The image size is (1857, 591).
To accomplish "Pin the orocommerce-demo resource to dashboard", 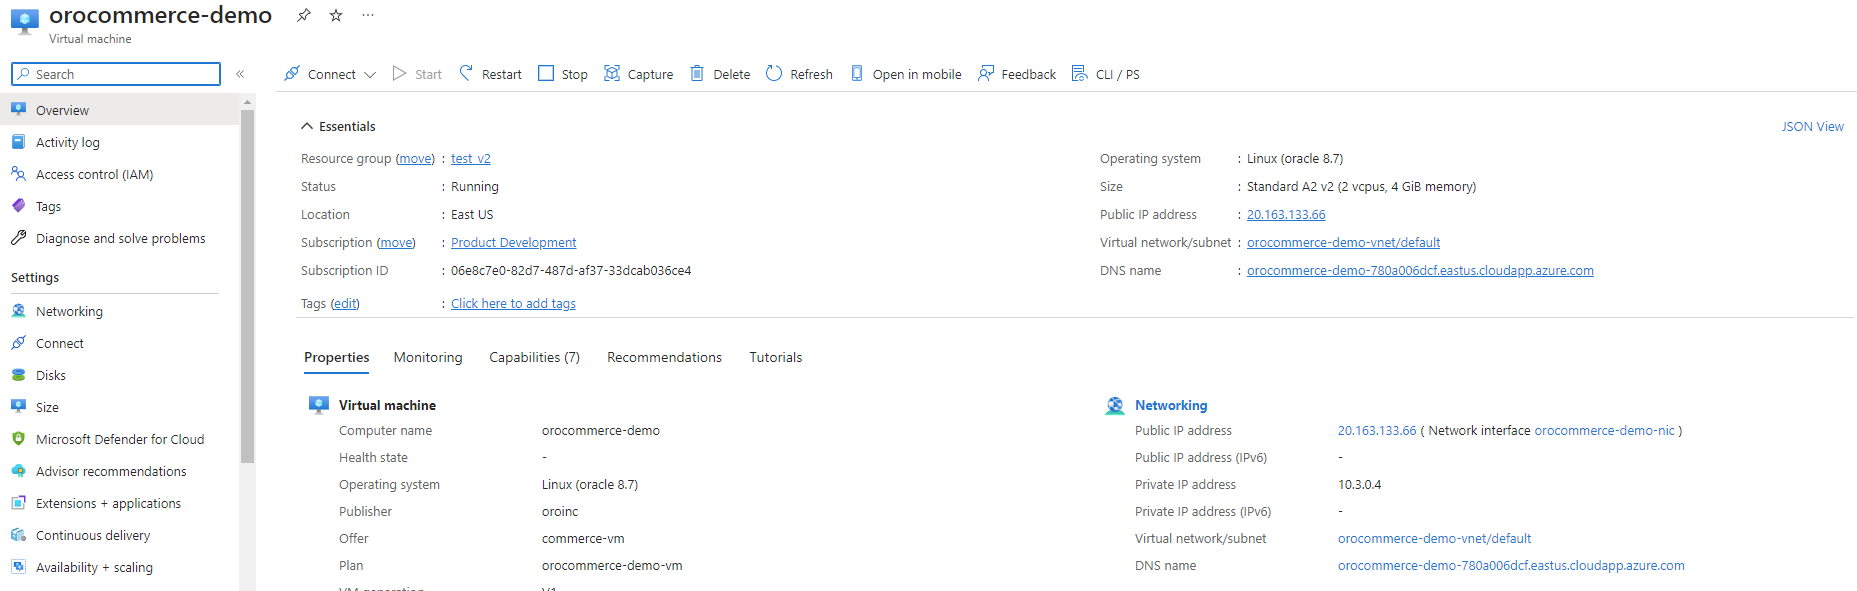I will pyautogui.click(x=304, y=15).
